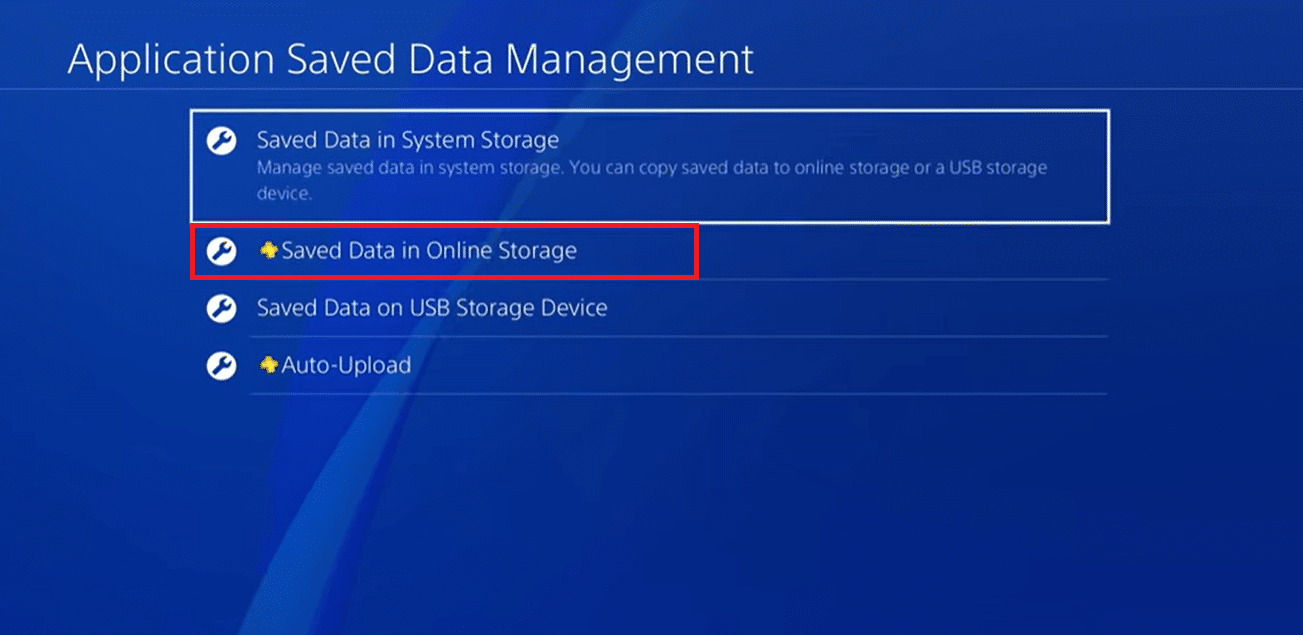Viewport: 1303px width, 635px height.
Task: Click the wrench icon next to Saved Data on USB Storage Device
Action: coord(220,309)
